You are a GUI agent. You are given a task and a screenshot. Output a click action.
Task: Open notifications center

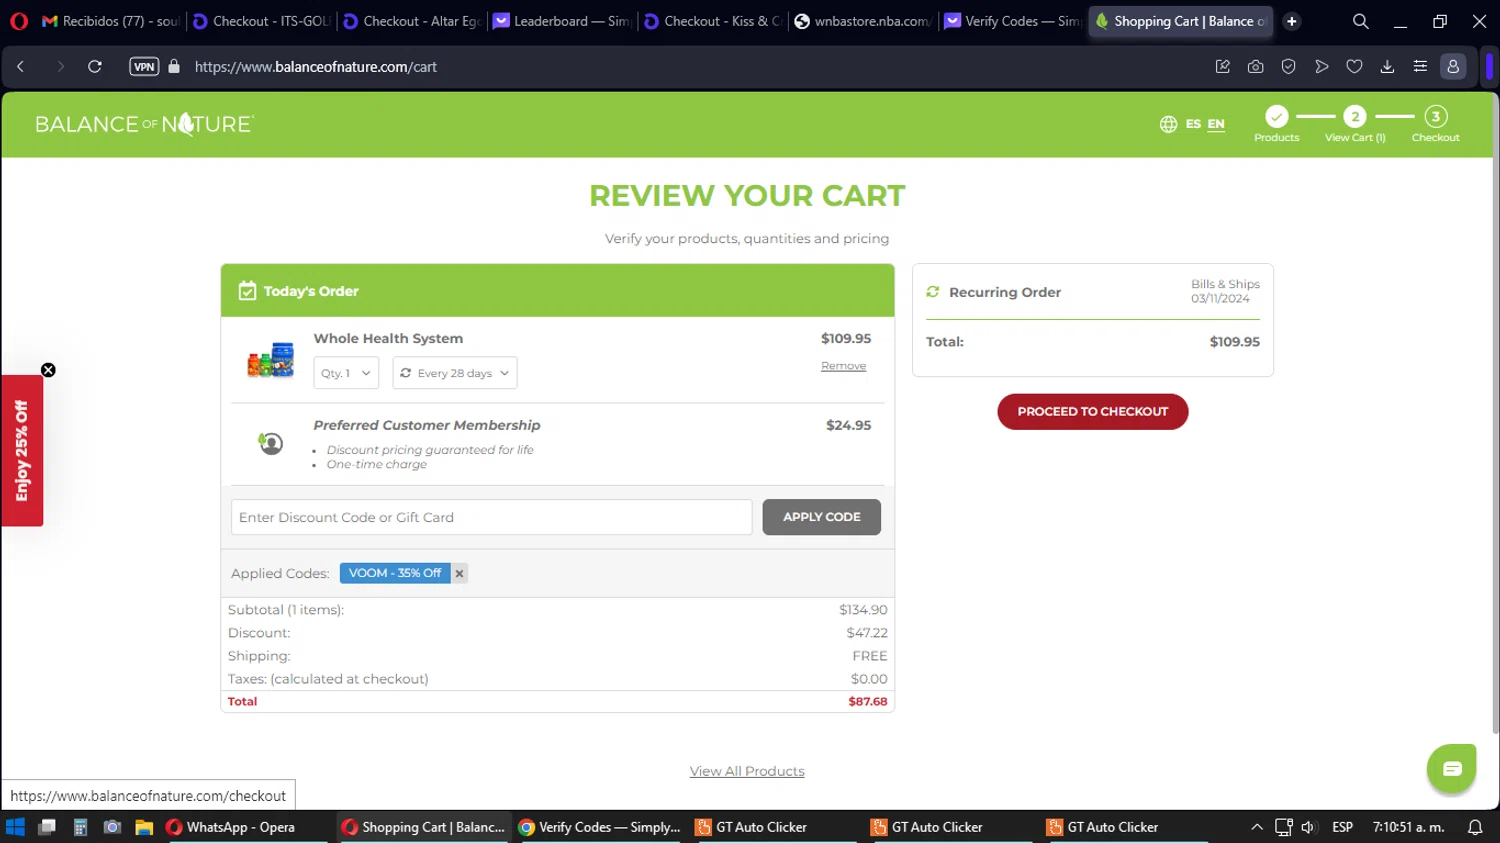1475,827
